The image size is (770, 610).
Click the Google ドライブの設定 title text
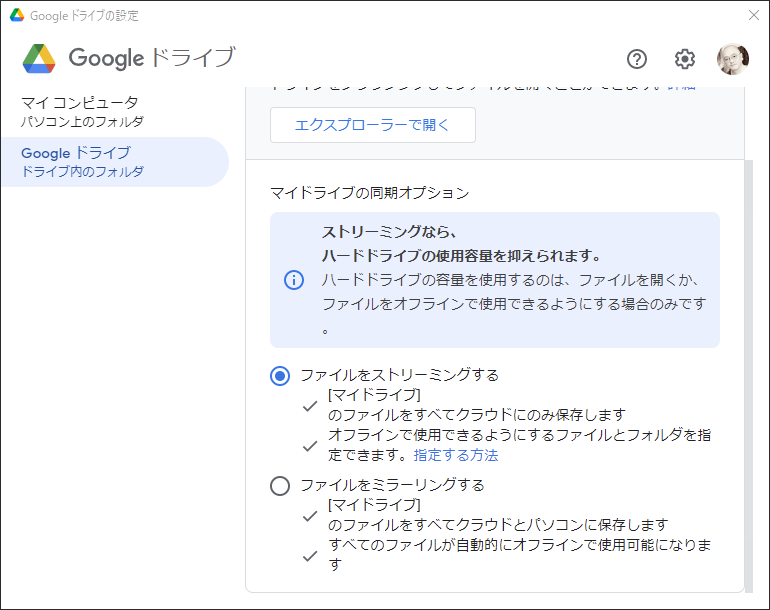[84, 16]
